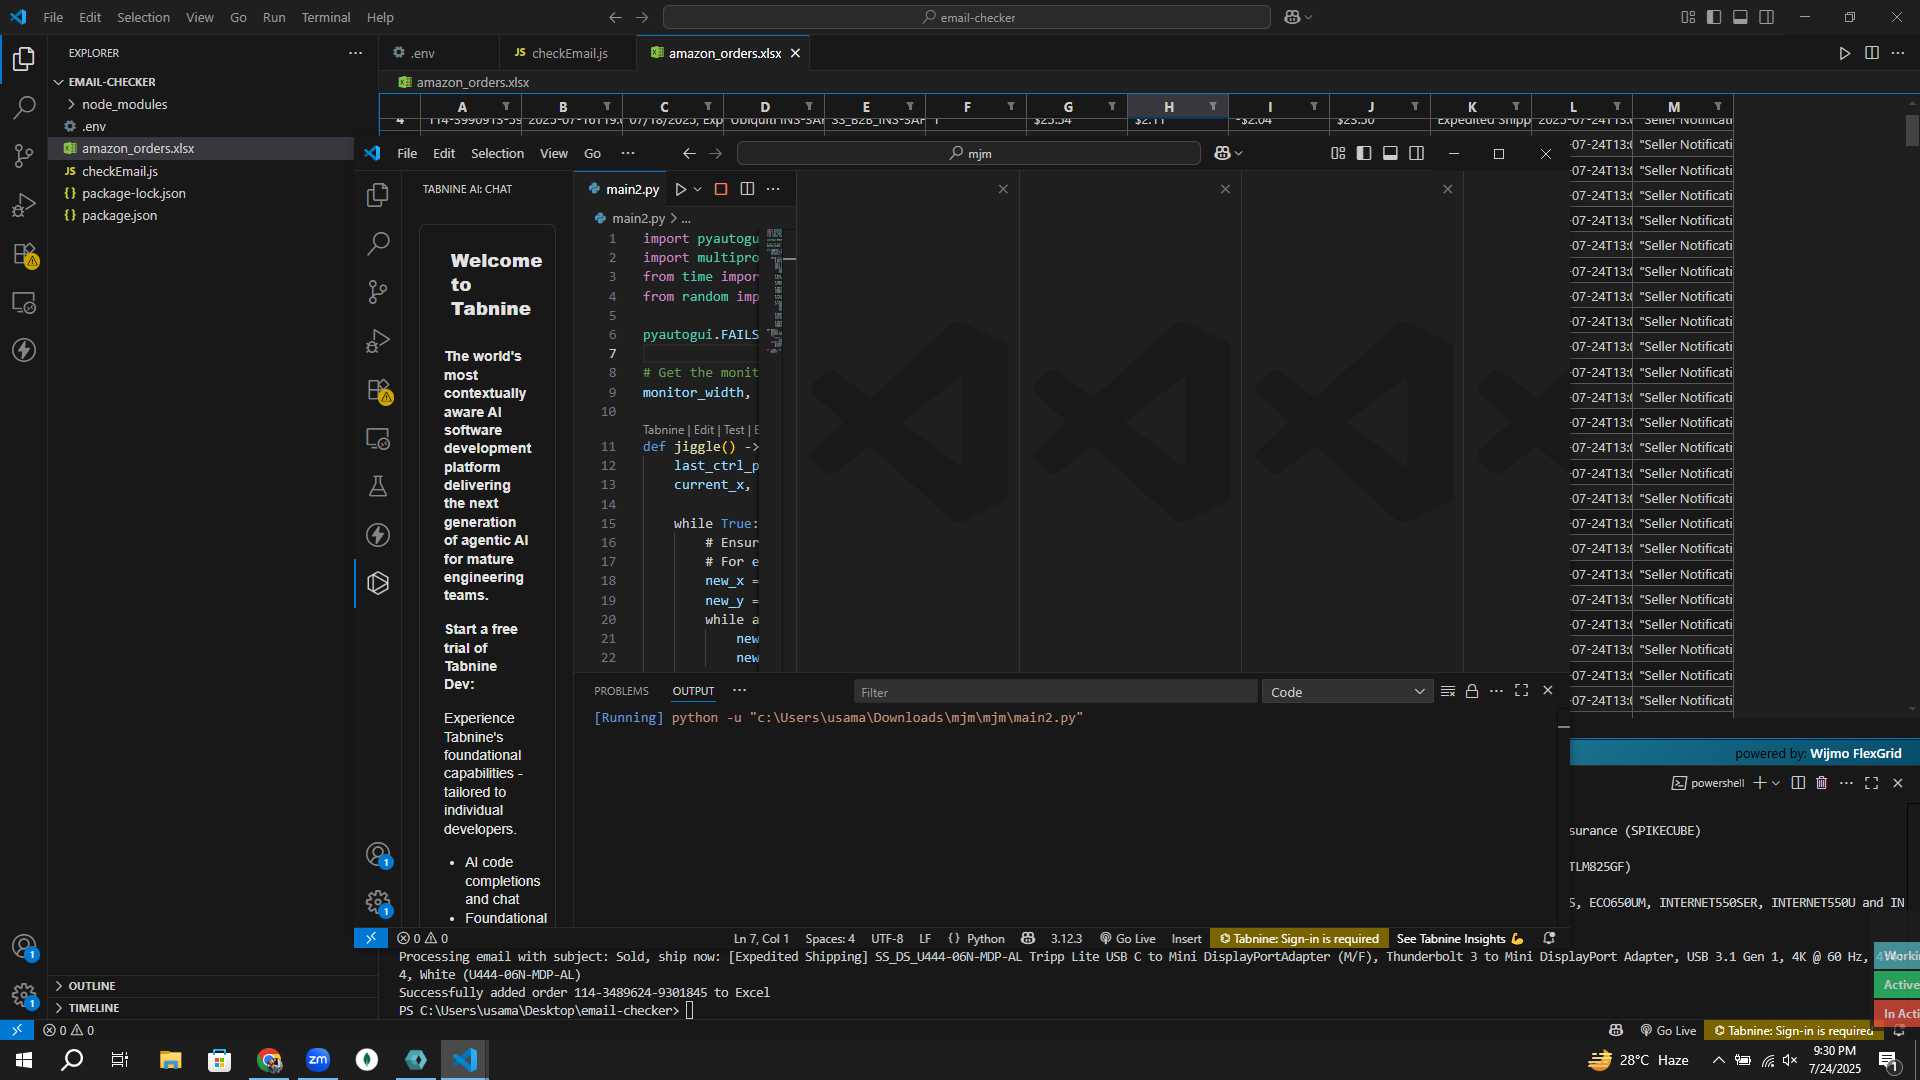The height and width of the screenshot is (1080, 1920).
Task: Split main2.py editor right
Action: click(747, 189)
